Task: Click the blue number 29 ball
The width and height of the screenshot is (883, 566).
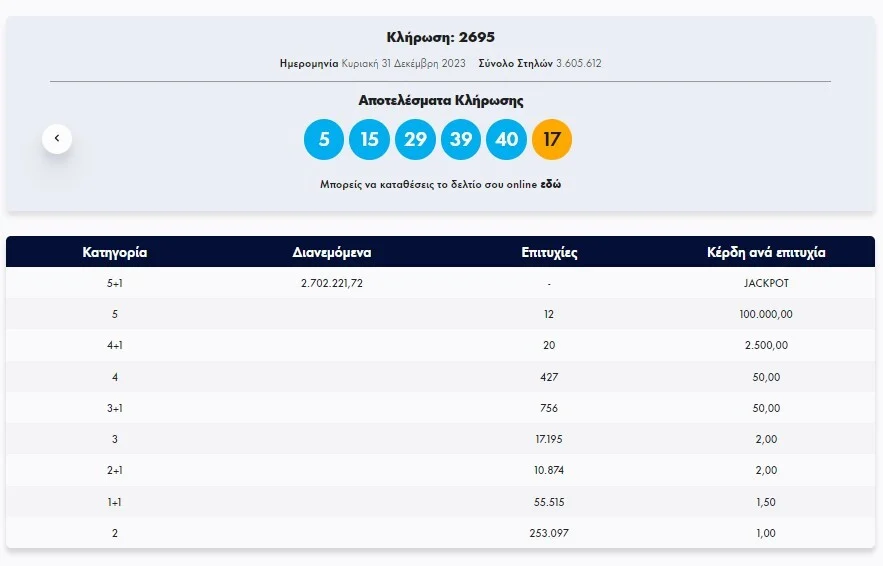Action: (x=415, y=139)
